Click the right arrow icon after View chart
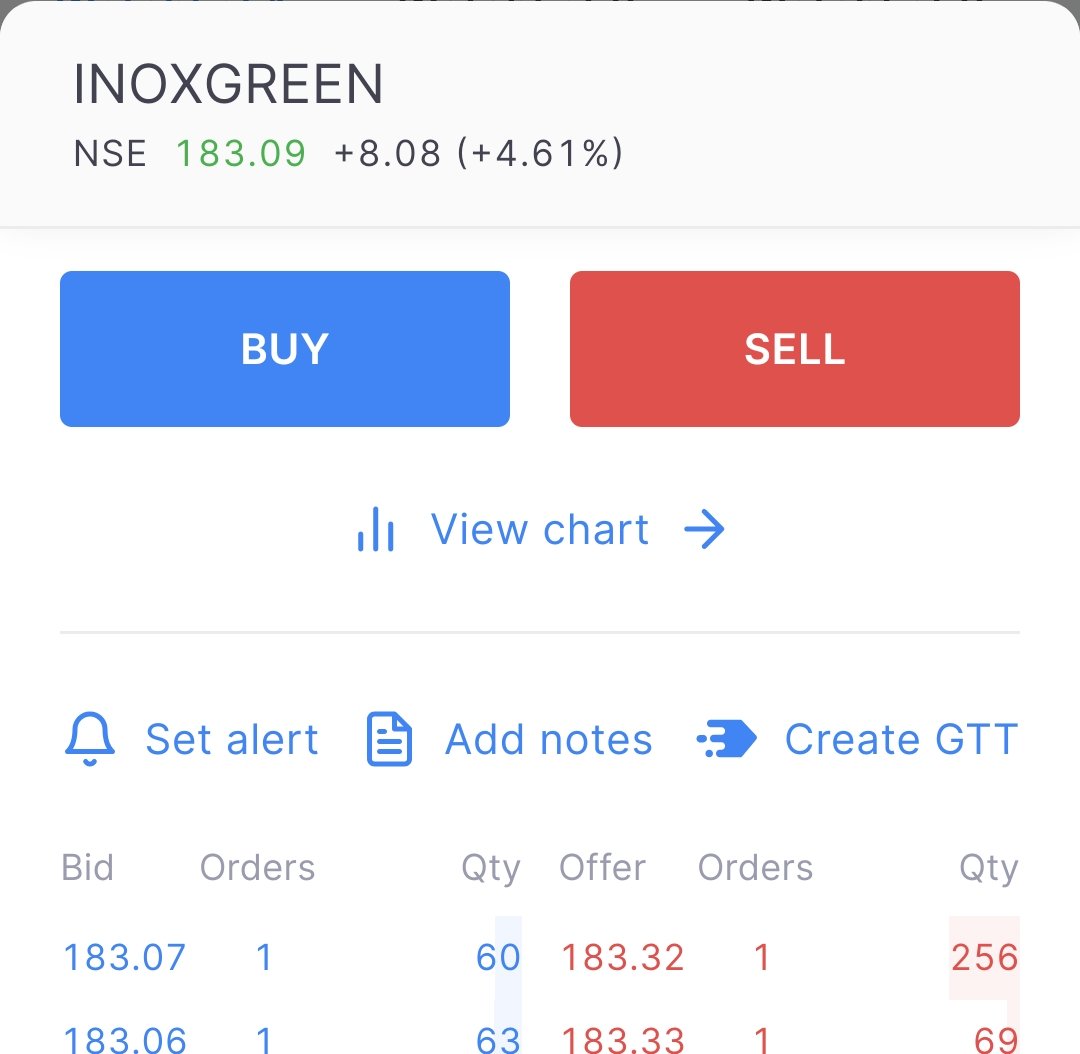The image size is (1080, 1054). pyautogui.click(x=704, y=529)
